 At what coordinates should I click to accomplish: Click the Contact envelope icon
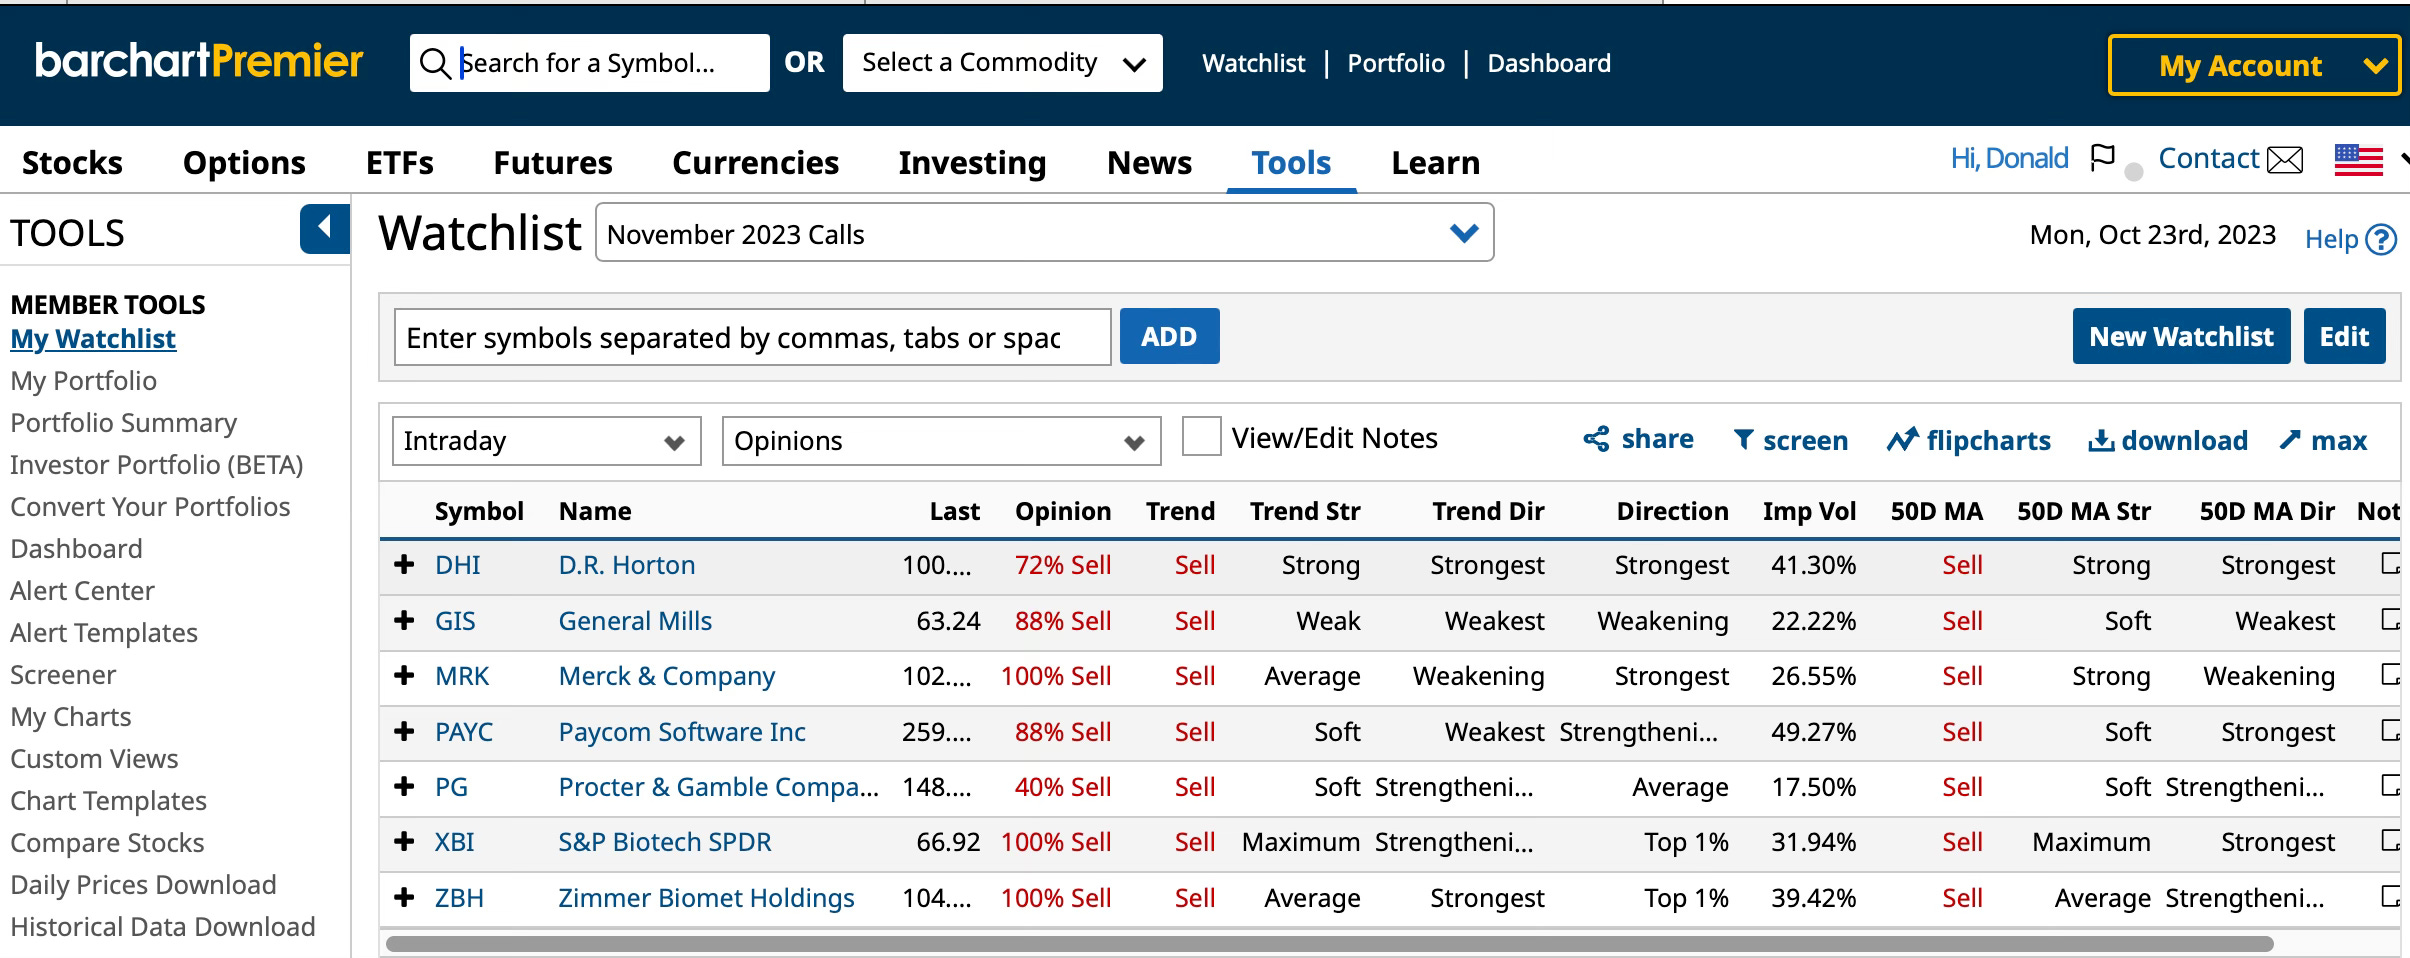[x=2285, y=160]
